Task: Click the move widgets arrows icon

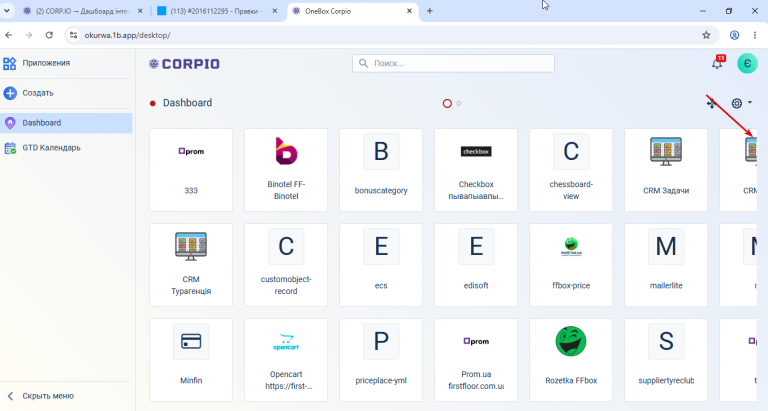Action: tap(711, 103)
